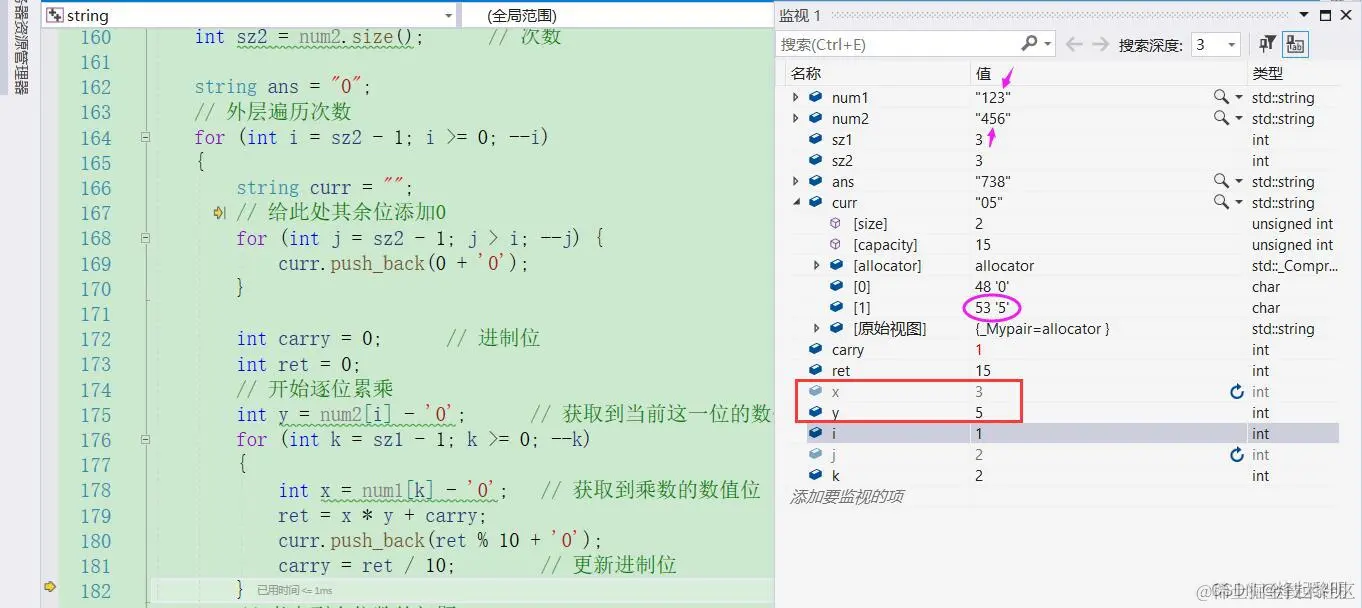Click the refresh icon next to variable x
The height and width of the screenshot is (608, 1362).
point(1238,391)
